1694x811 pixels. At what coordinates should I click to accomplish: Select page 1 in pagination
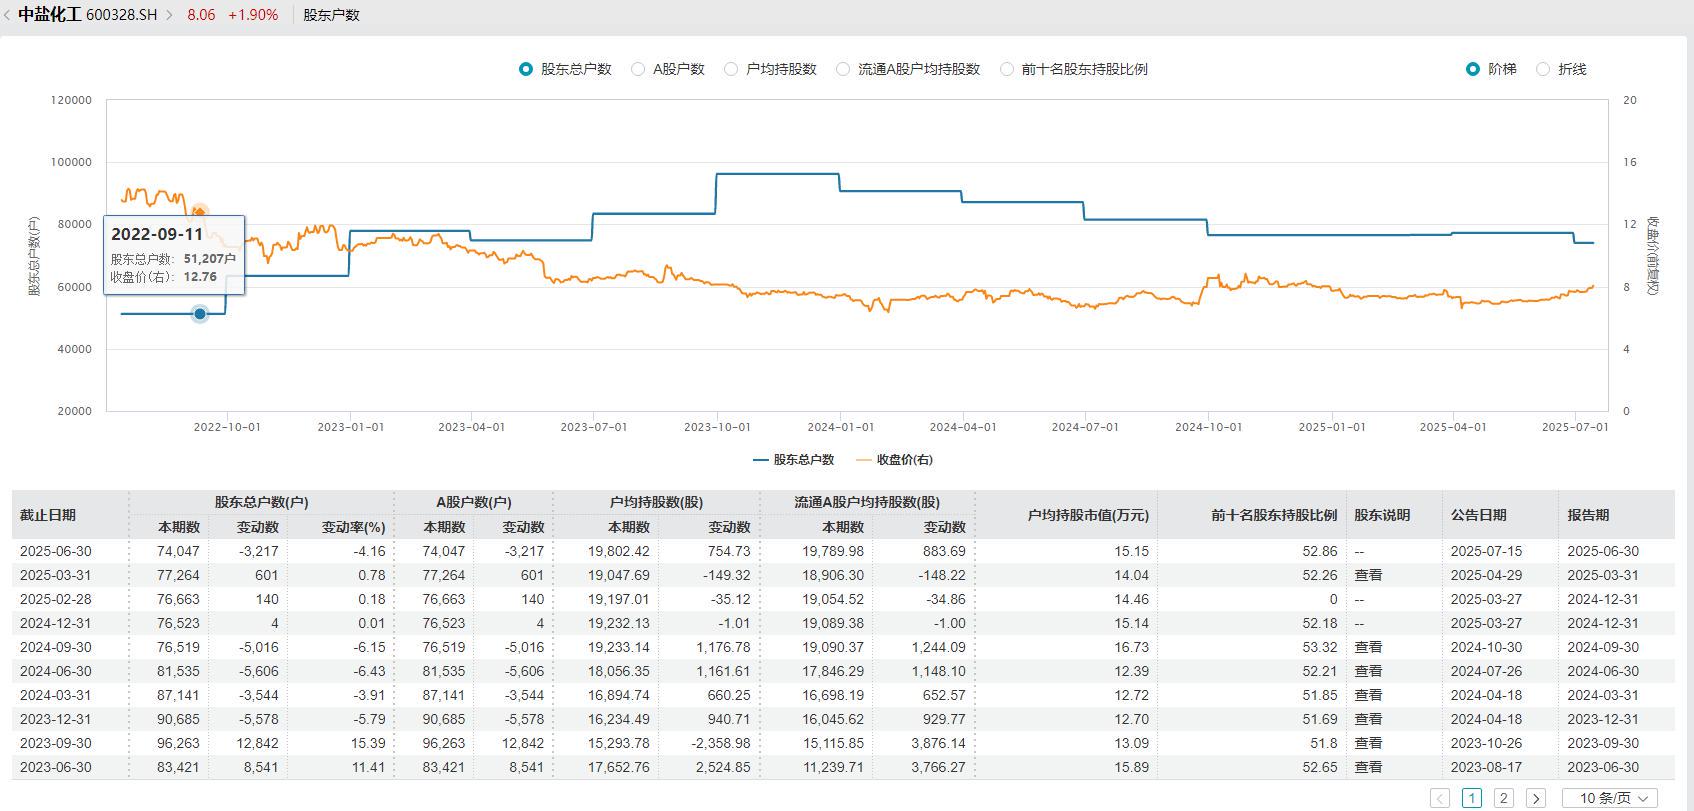coord(1472,798)
